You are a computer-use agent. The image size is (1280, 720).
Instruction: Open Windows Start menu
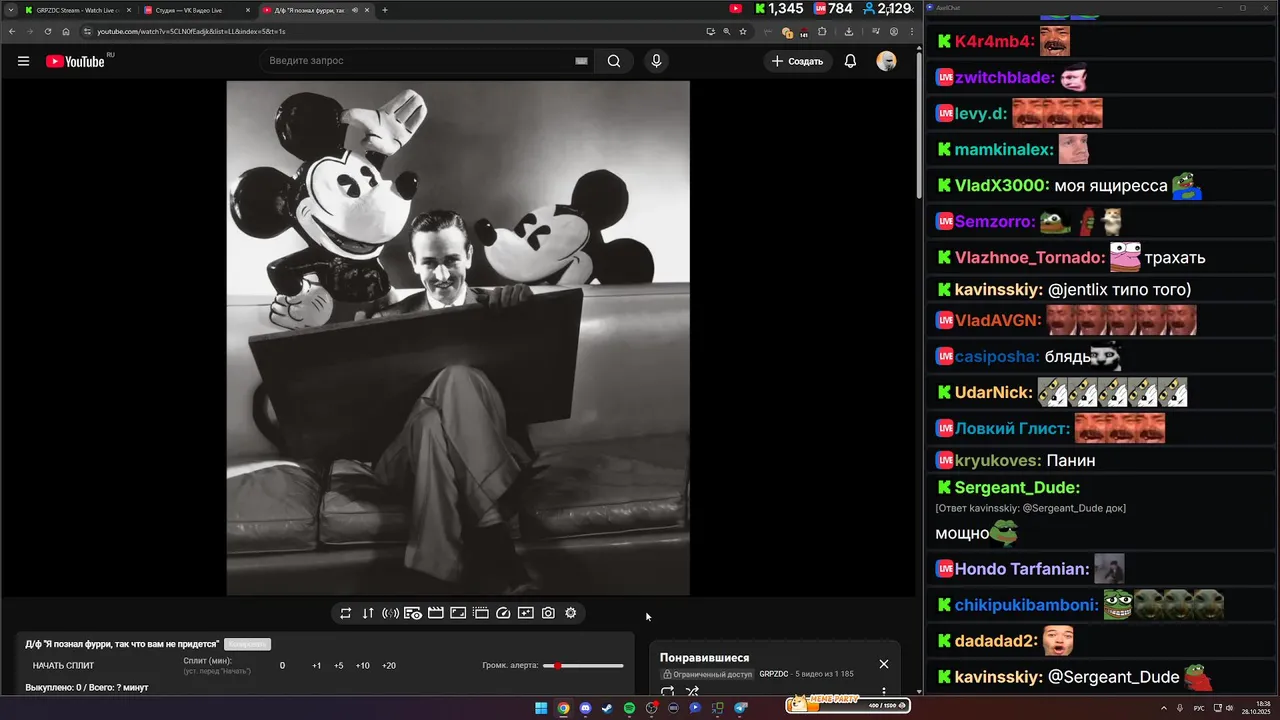pyautogui.click(x=541, y=708)
